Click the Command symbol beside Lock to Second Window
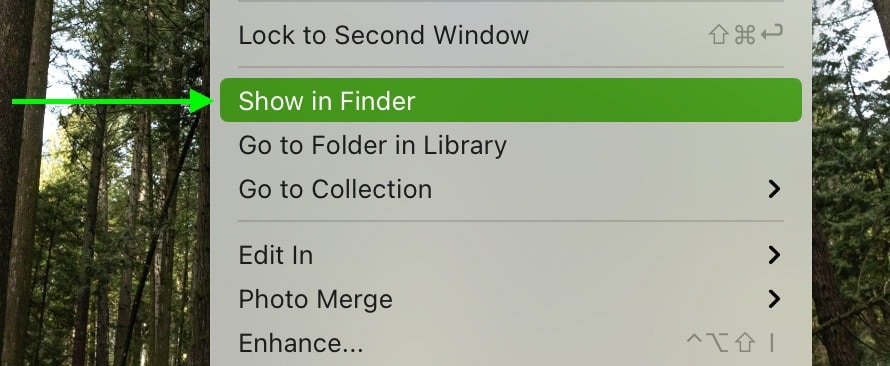This screenshot has height=366, width=890. coord(745,35)
